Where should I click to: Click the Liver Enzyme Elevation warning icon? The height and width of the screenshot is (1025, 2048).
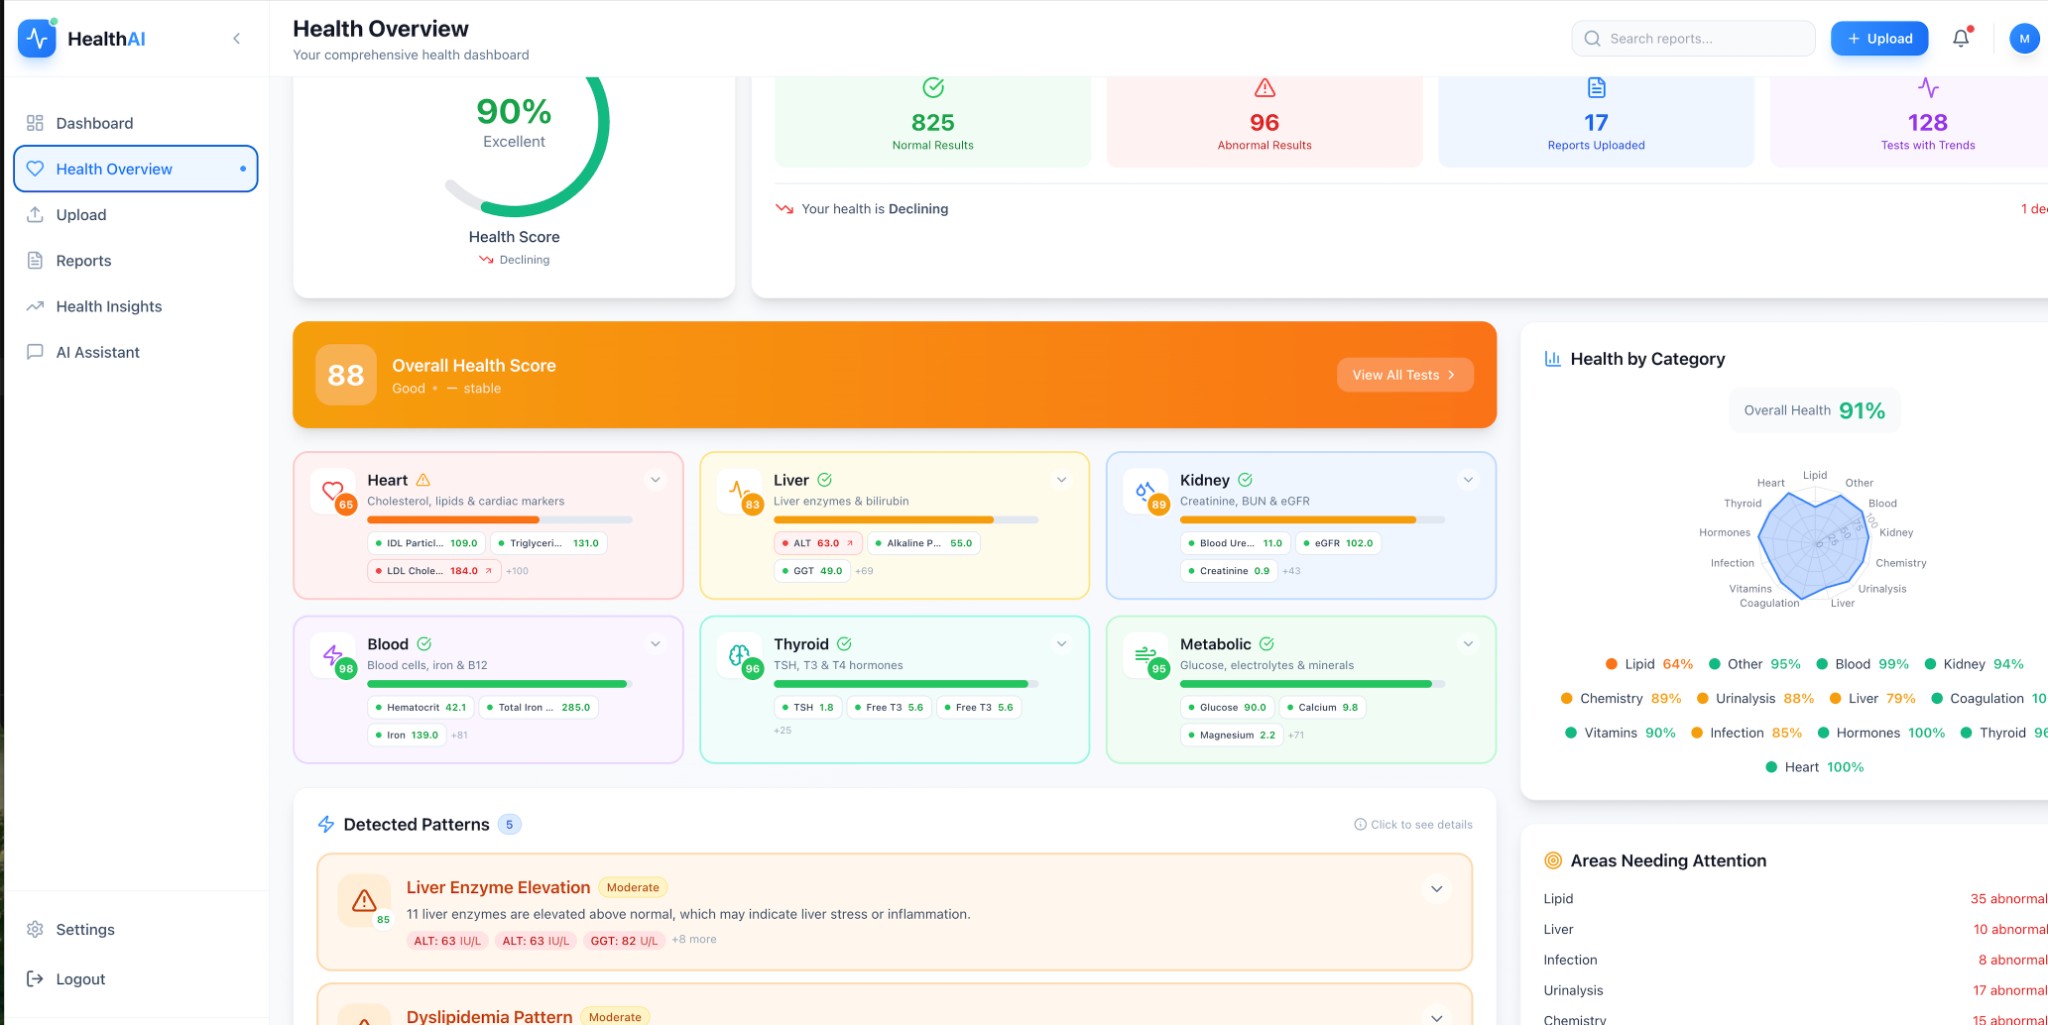point(364,900)
